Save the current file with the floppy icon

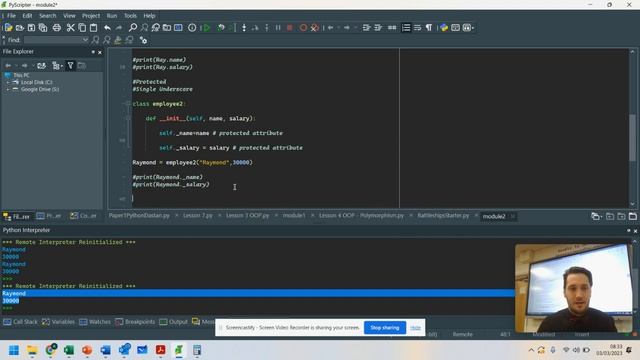click(31, 28)
